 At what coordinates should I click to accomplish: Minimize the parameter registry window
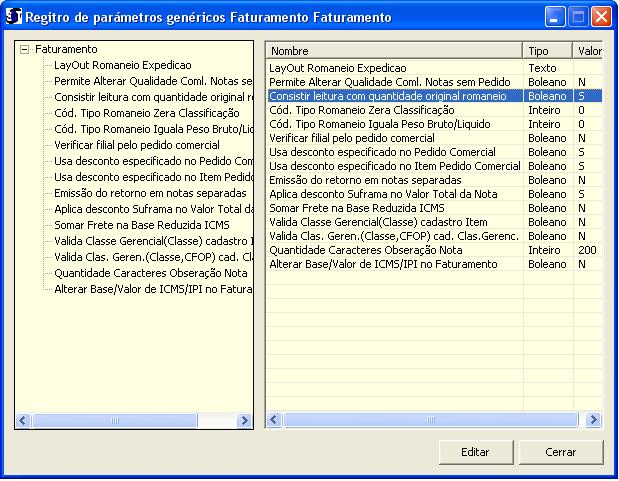(556, 17)
